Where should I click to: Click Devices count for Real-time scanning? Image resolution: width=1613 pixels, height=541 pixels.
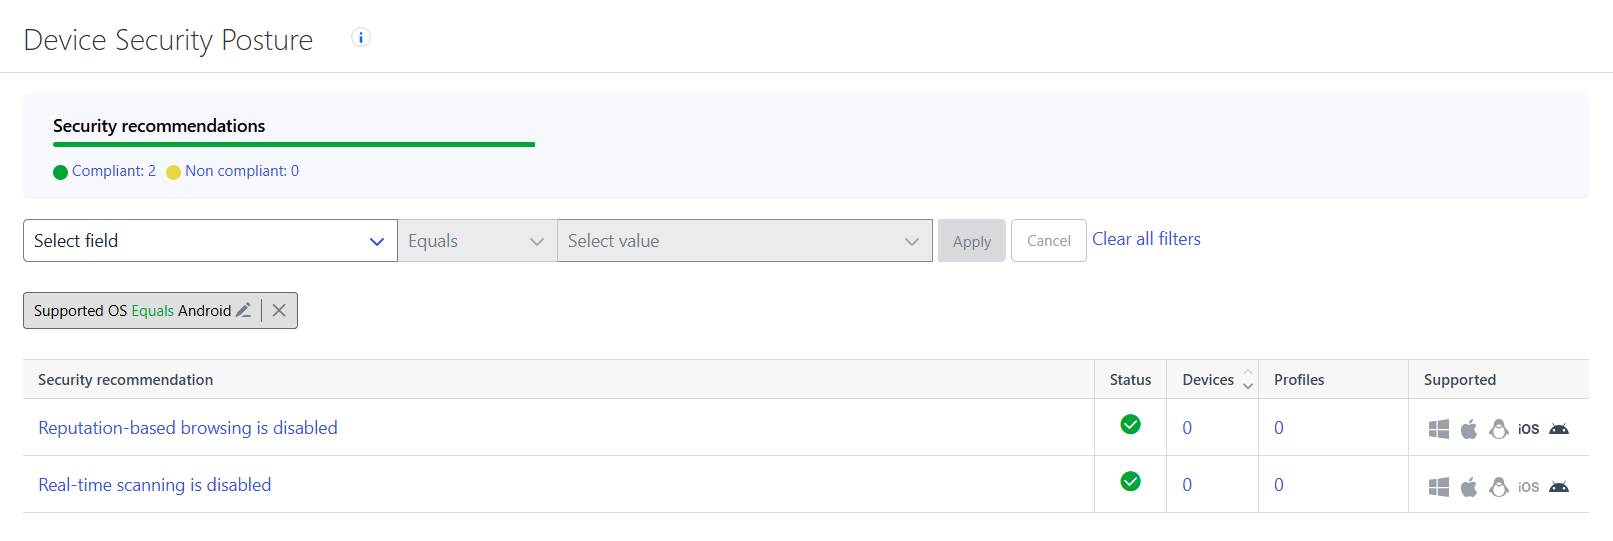(1187, 485)
